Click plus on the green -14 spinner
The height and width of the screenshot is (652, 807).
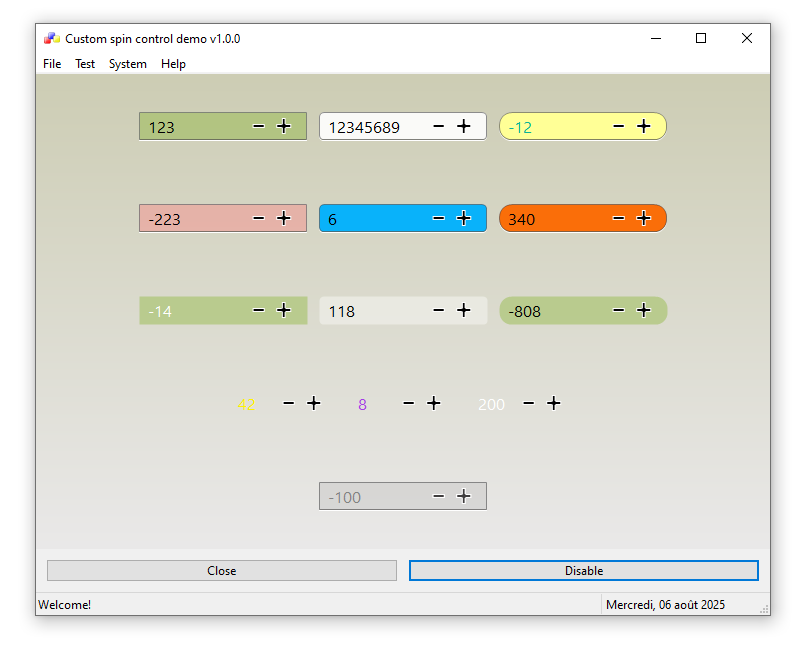pyautogui.click(x=284, y=310)
